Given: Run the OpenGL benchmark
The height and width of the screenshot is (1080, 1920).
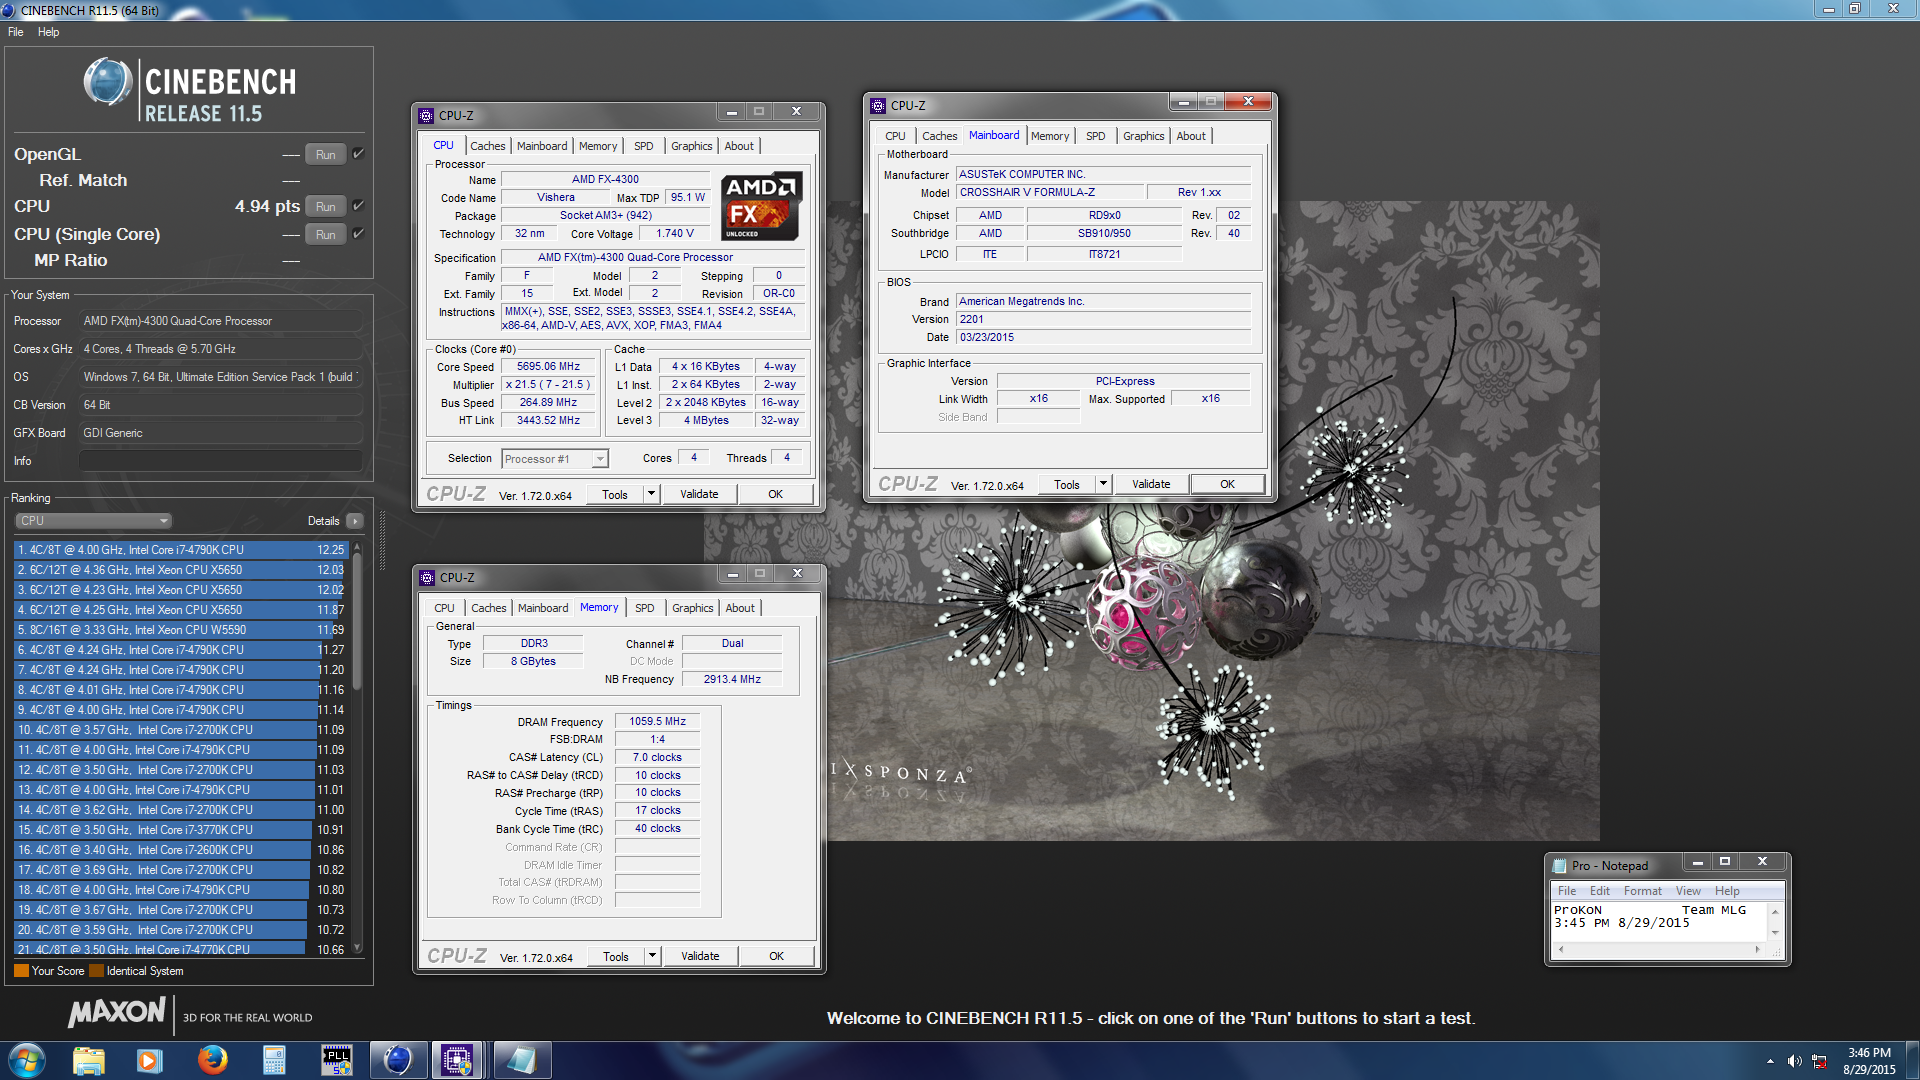Looking at the screenshot, I should [x=325, y=154].
